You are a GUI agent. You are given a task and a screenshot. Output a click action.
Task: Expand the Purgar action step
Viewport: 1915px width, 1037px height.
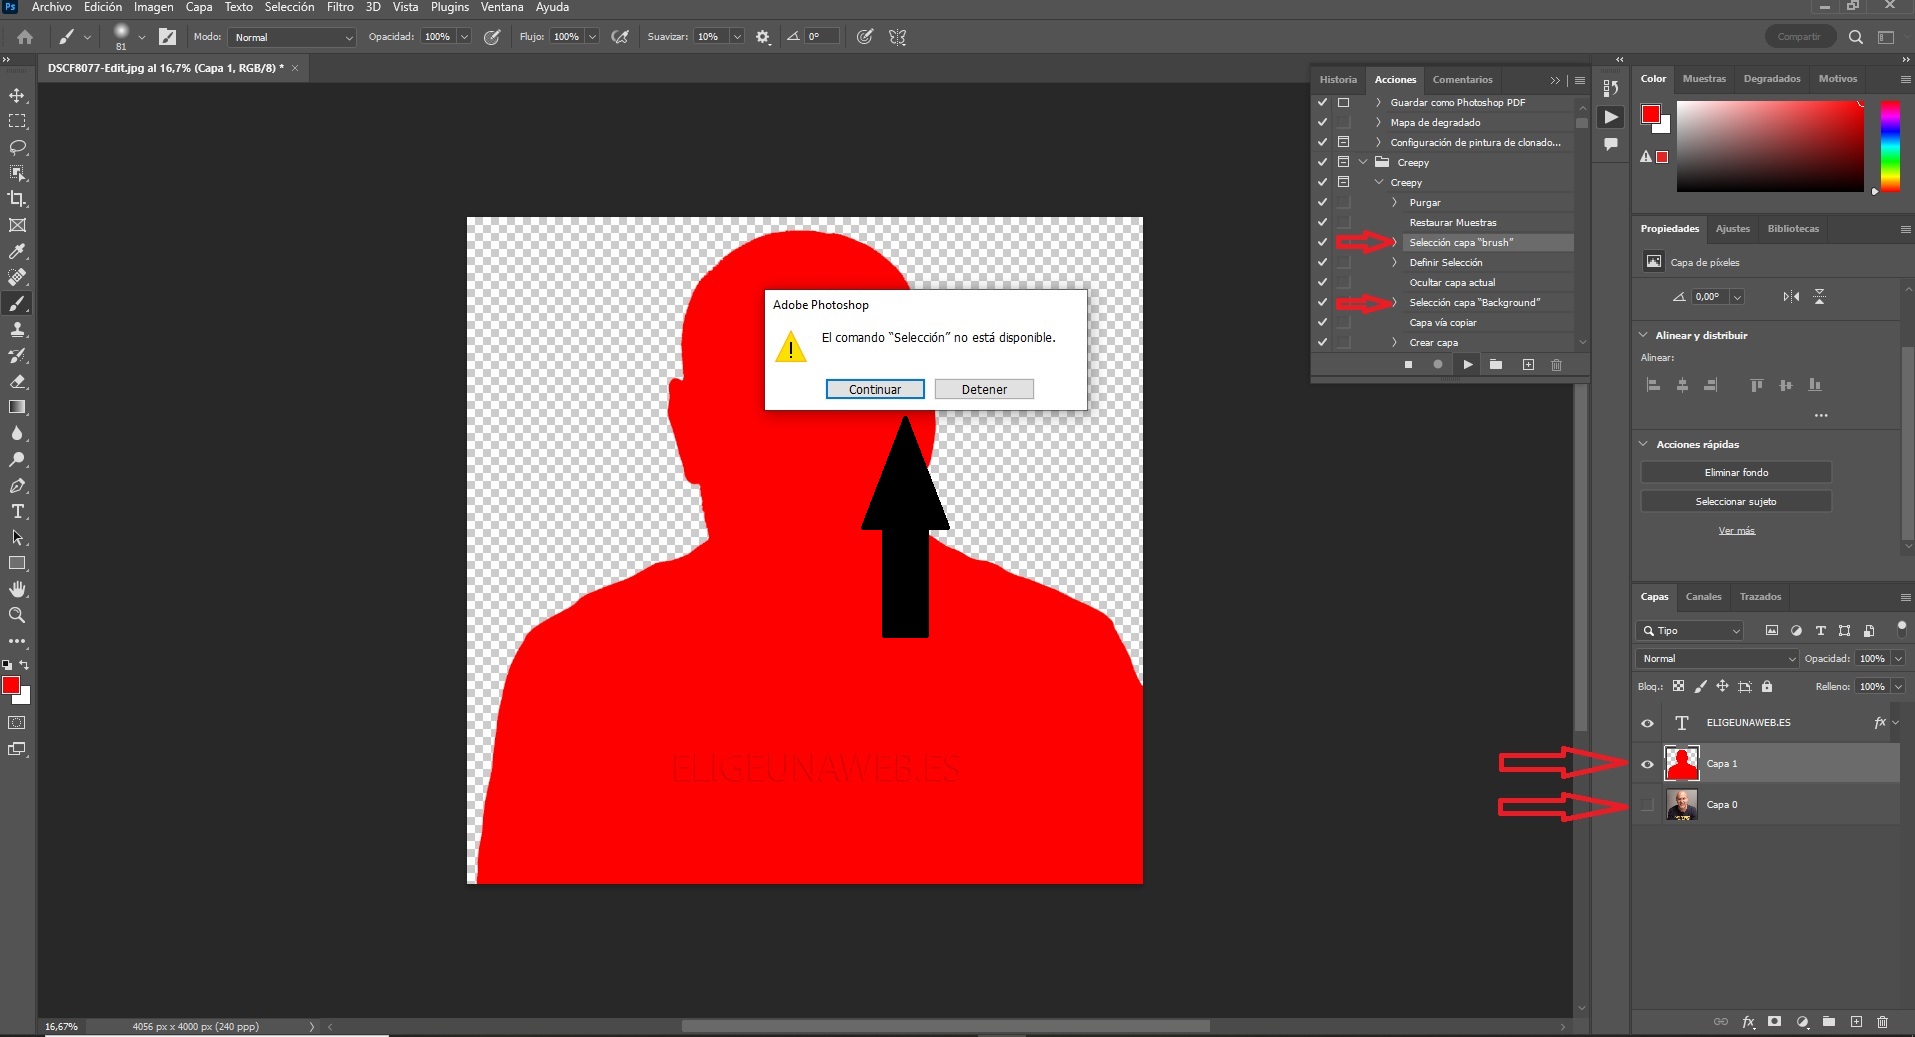click(x=1394, y=203)
